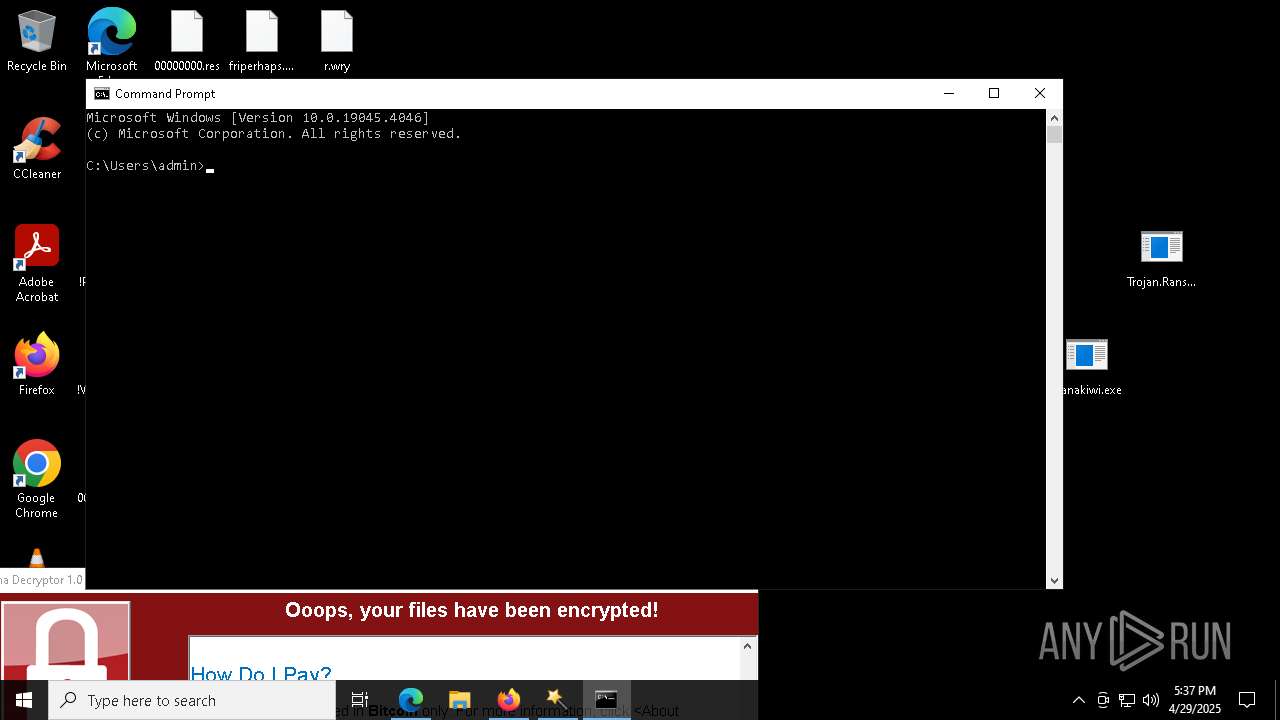1280x720 pixels.
Task: Select the VLC desktop icon
Action: 37,559
